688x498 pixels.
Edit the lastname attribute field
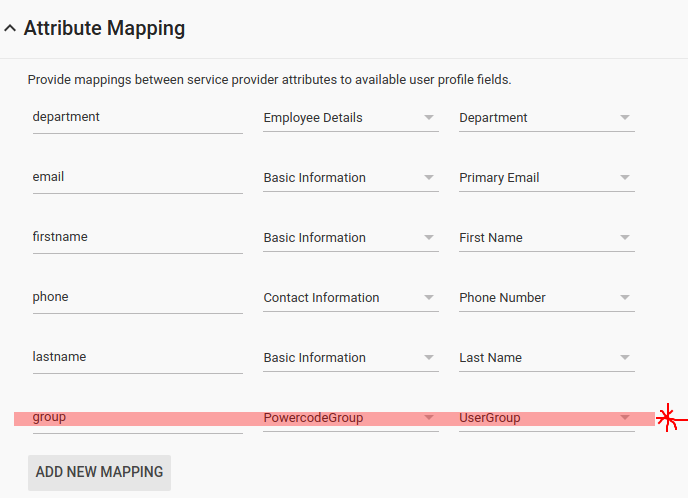137,358
